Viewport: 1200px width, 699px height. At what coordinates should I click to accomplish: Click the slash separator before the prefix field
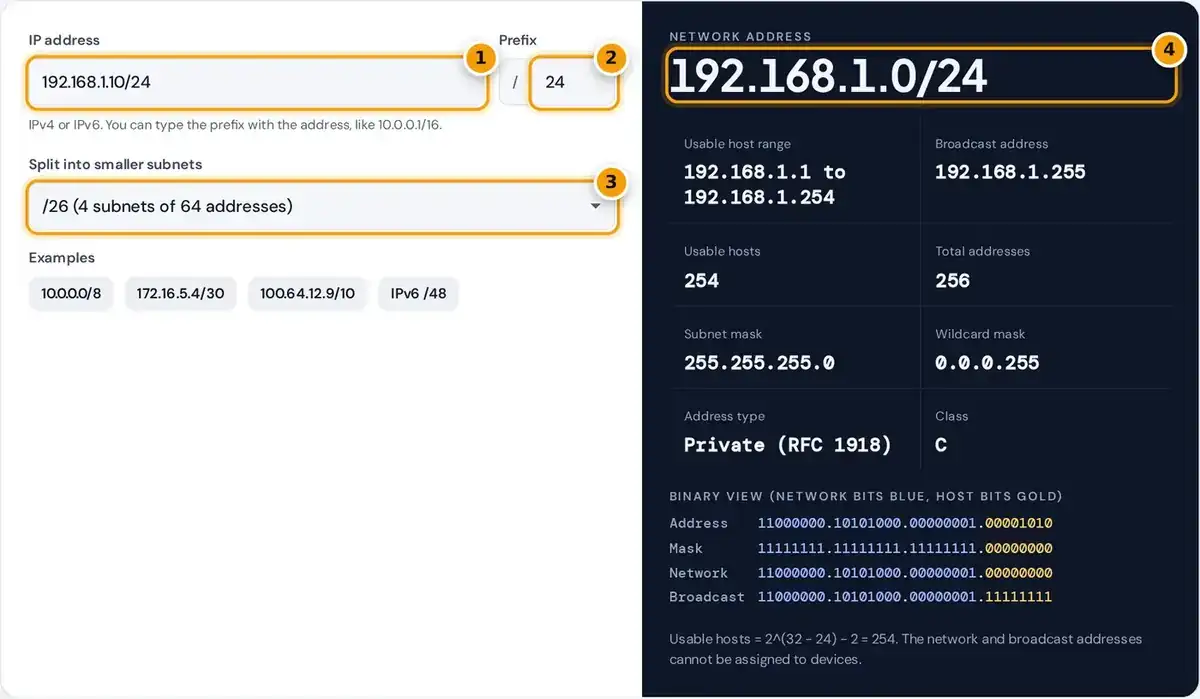pyautogui.click(x=515, y=82)
